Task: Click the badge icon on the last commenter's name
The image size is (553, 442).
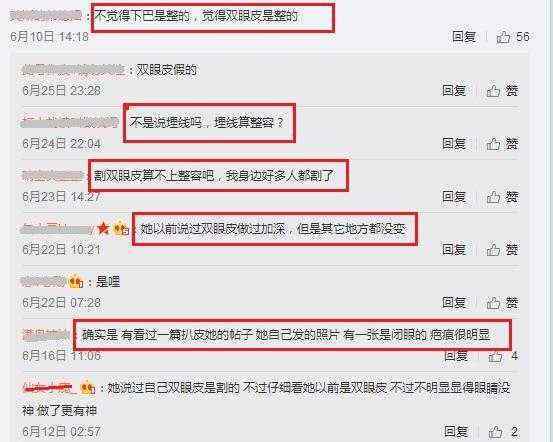Action: pos(87,388)
